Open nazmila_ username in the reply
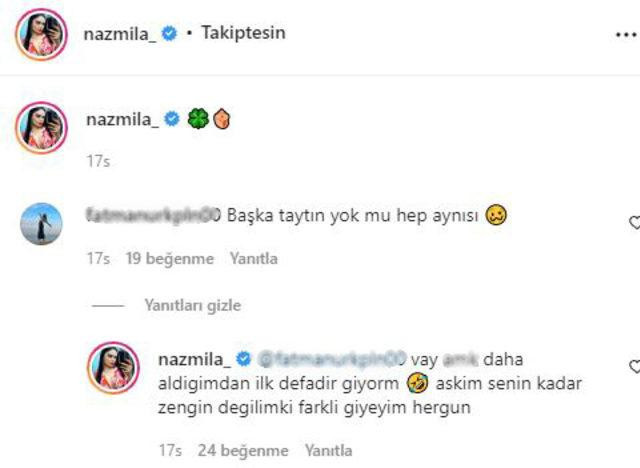This screenshot has height=468, width=640. coord(194,359)
